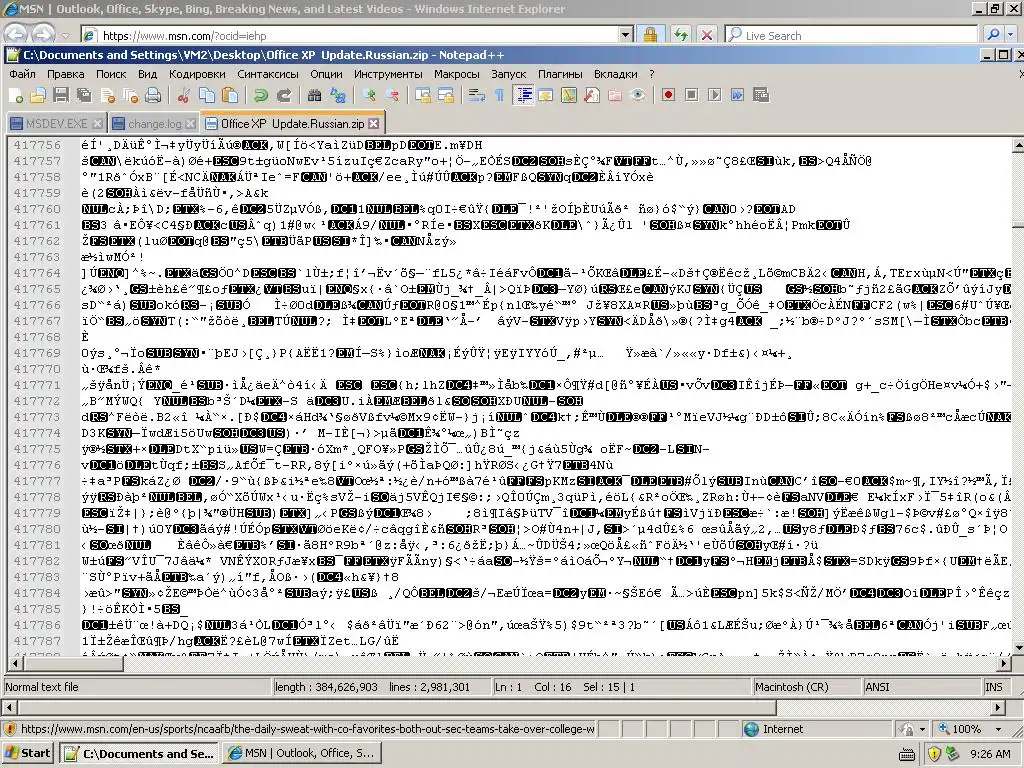Toggle the Indent Guide toolbar button

tap(523, 95)
